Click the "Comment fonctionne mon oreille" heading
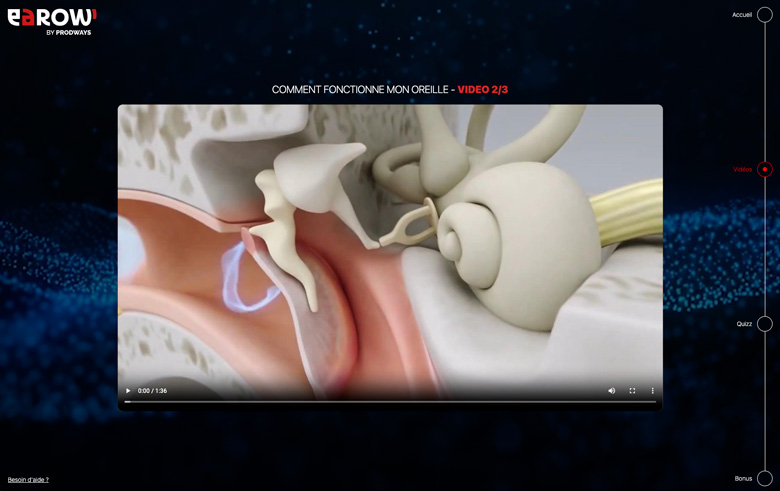Viewport: 780px width, 491px height. (359, 90)
